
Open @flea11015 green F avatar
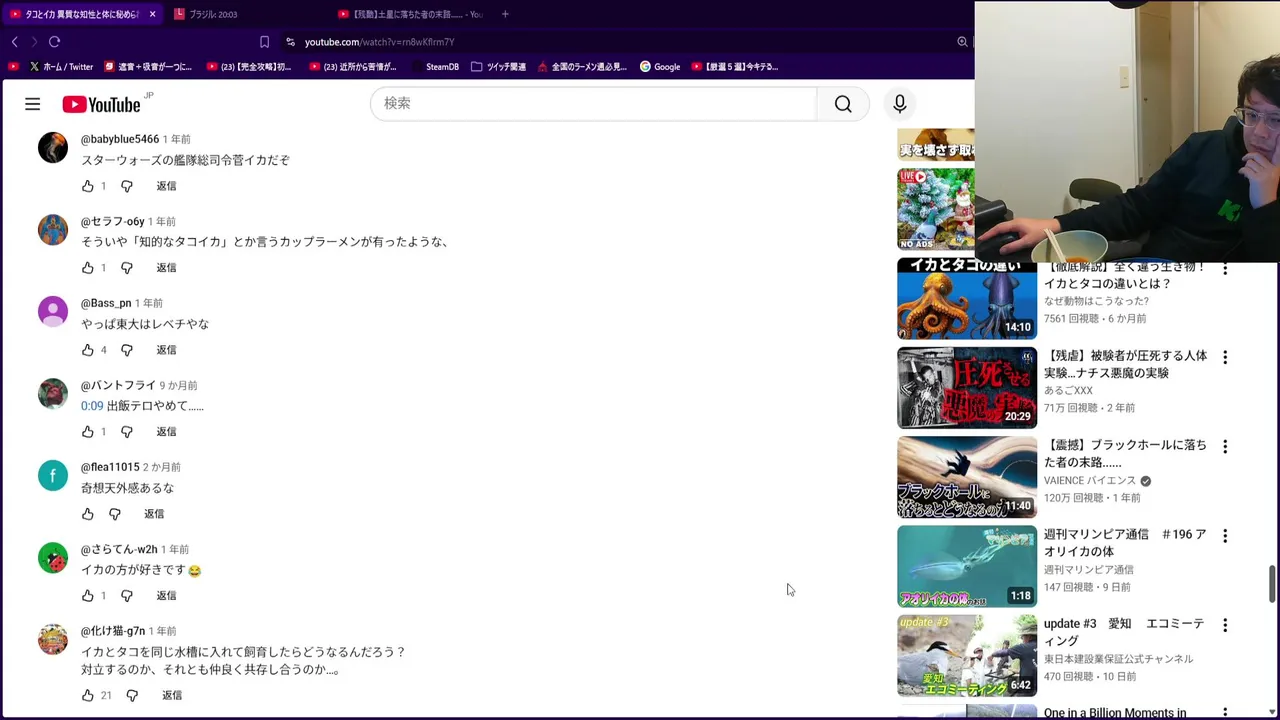tap(53, 475)
